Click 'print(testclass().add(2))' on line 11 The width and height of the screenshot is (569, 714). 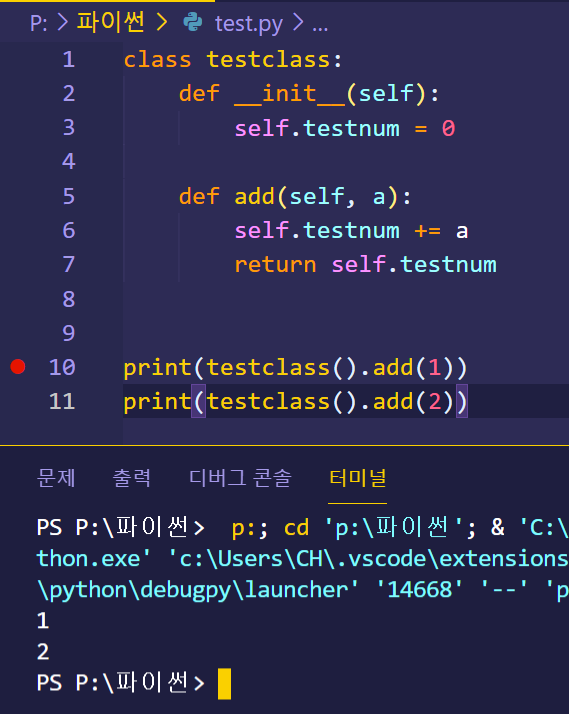pos(295,402)
